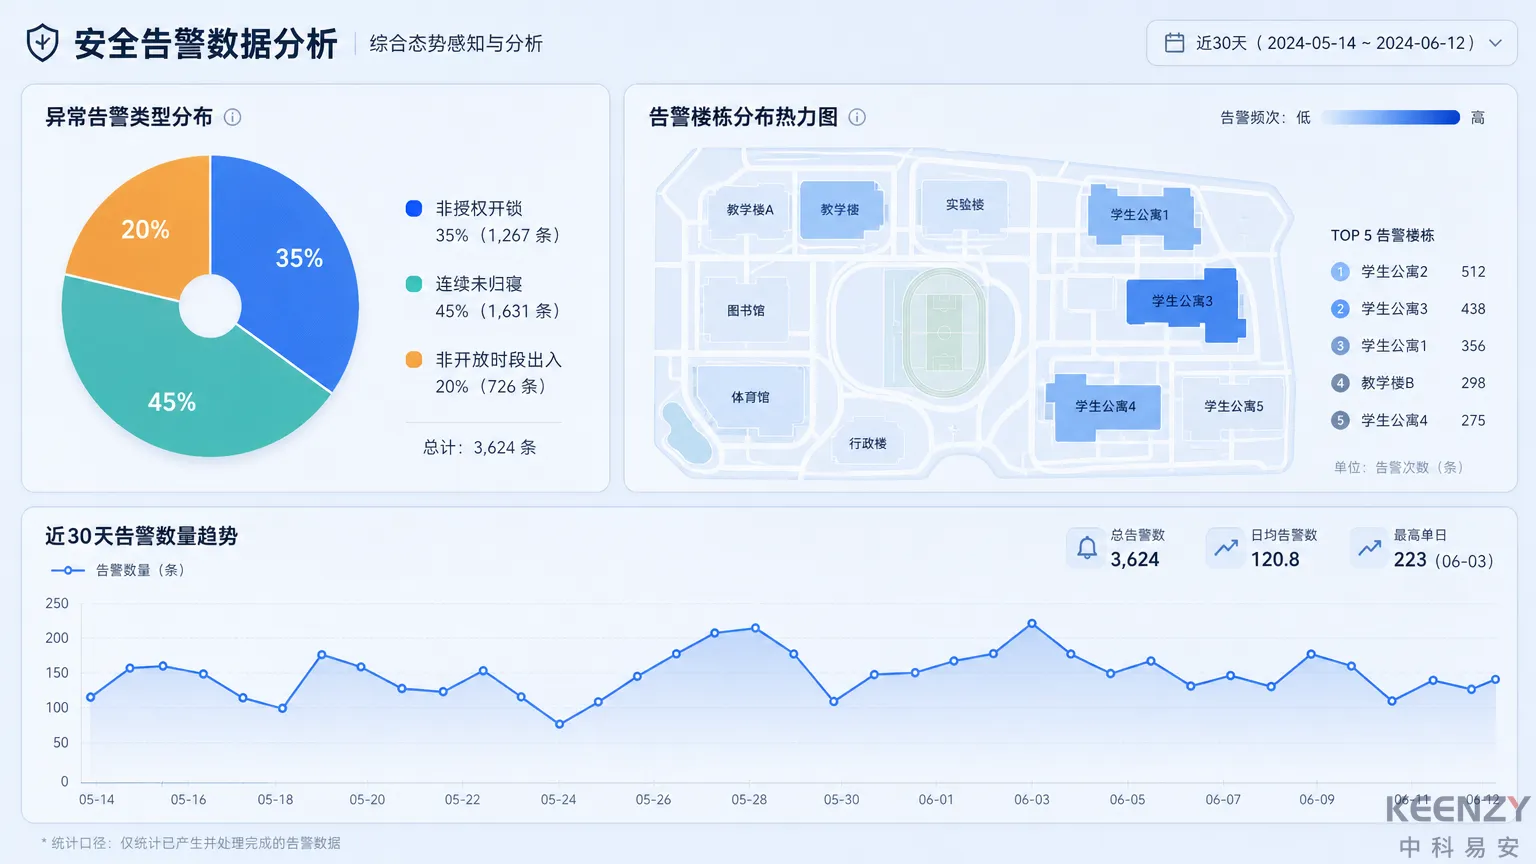Click the trend icon beside 日均告警数

[x=1226, y=548]
